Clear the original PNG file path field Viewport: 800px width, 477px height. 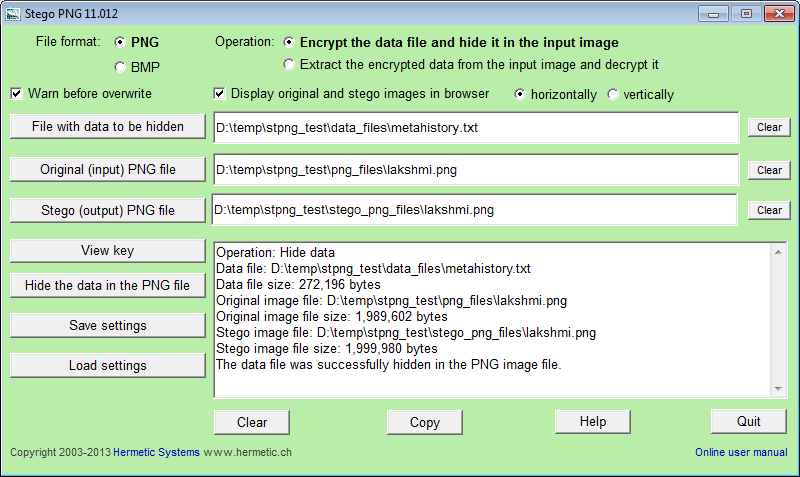[x=769, y=170]
